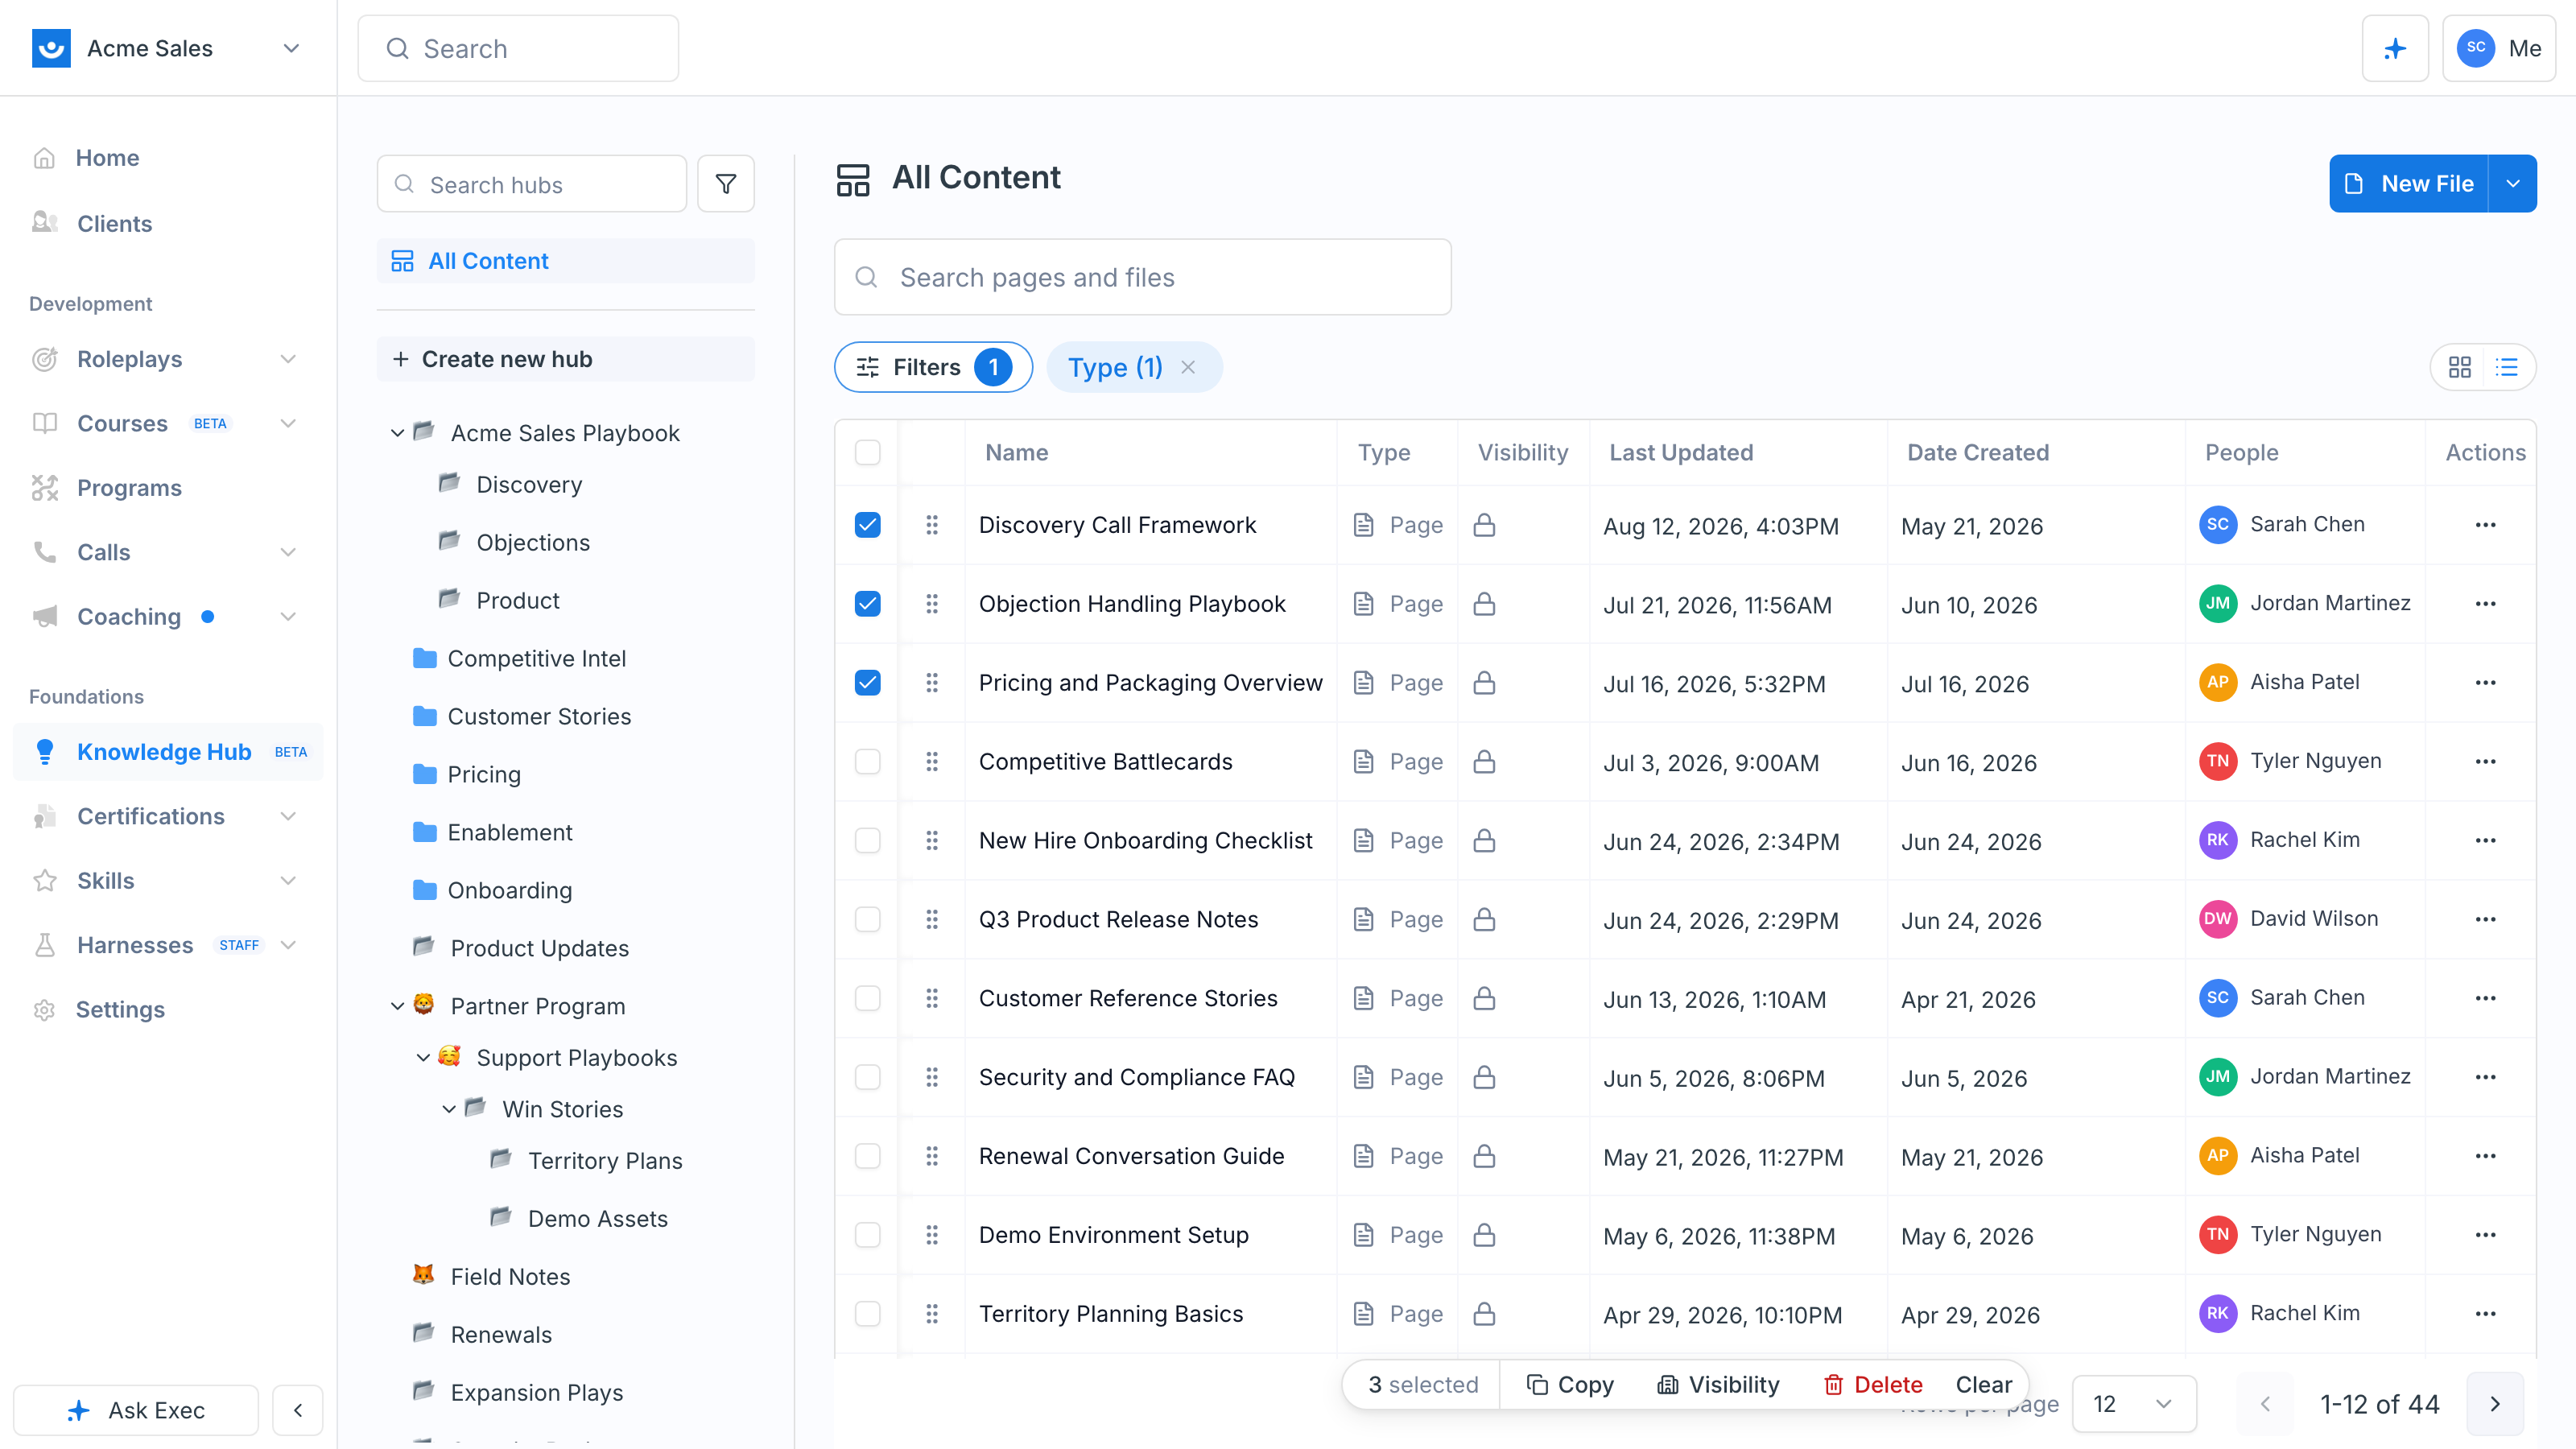The height and width of the screenshot is (1449, 2576).
Task: Switch to grid view layout icon
Action: pyautogui.click(x=2460, y=367)
